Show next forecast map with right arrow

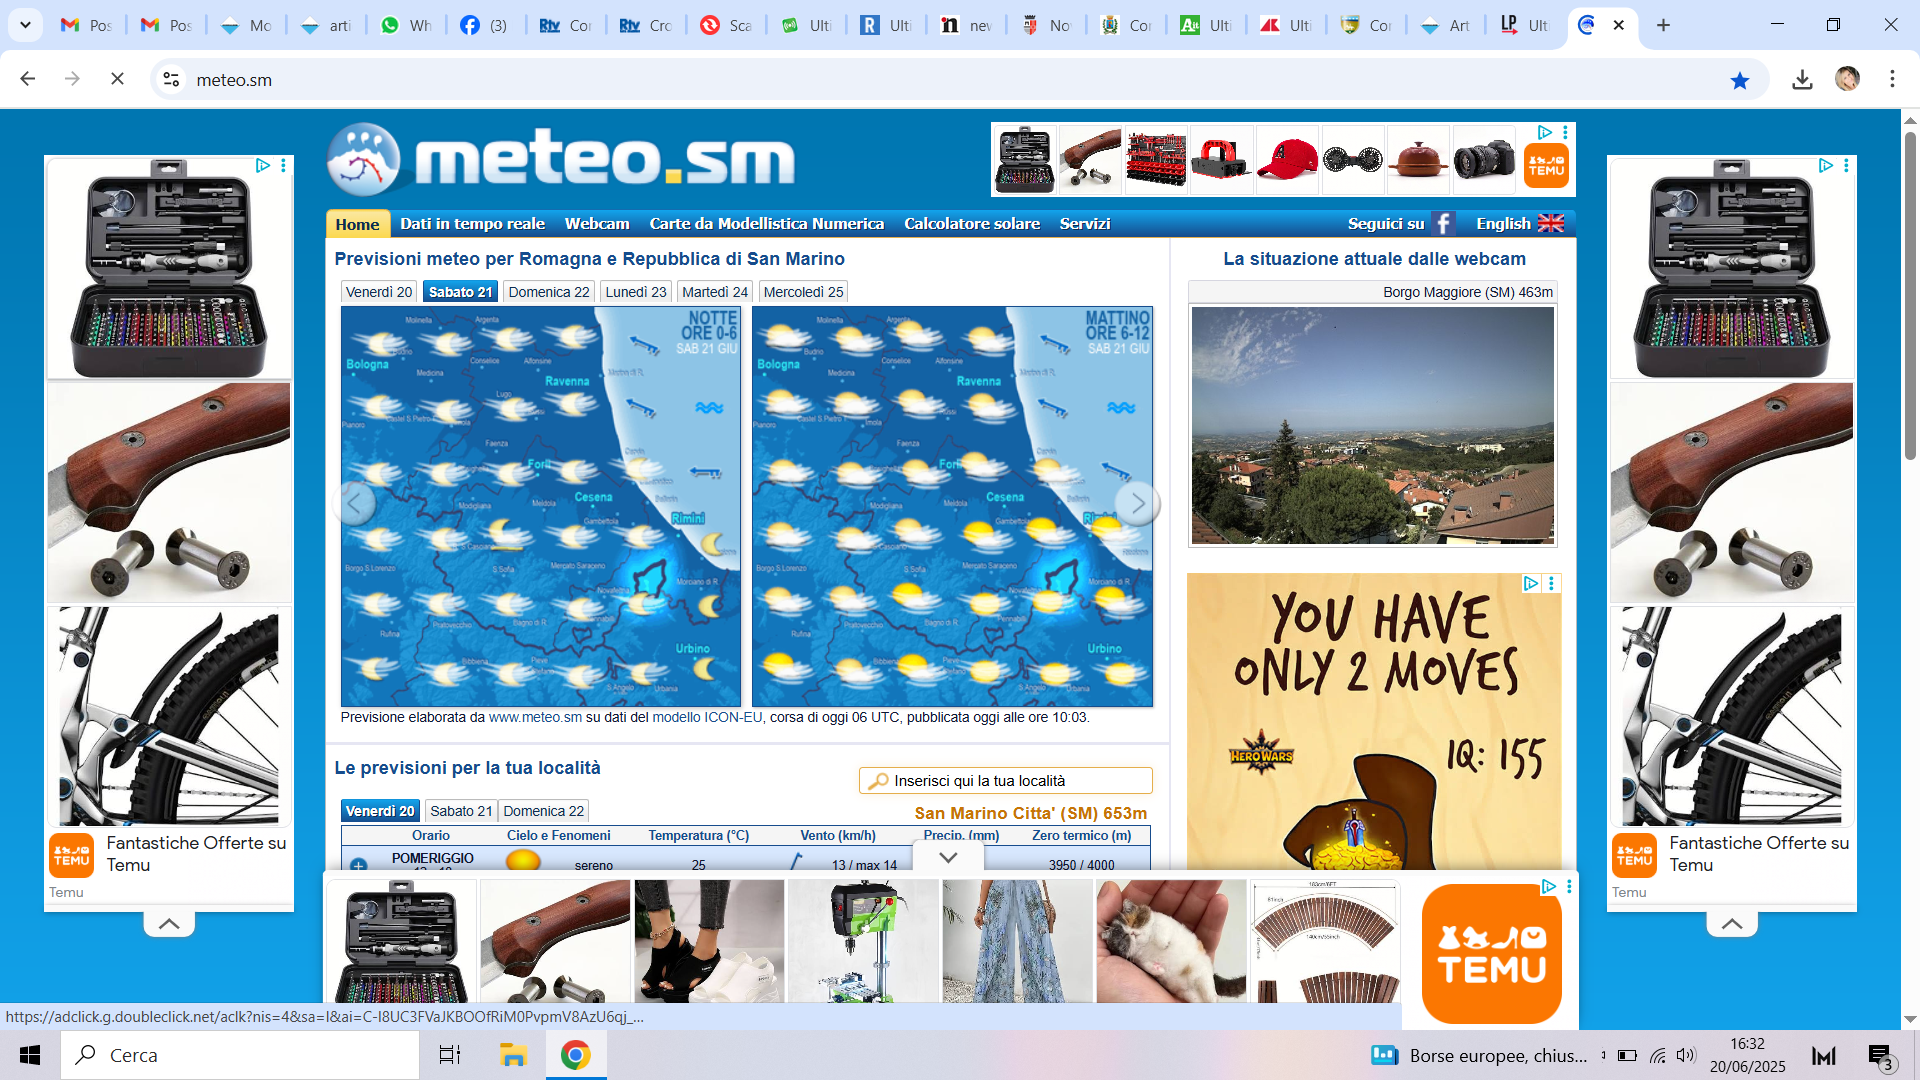pyautogui.click(x=1137, y=503)
